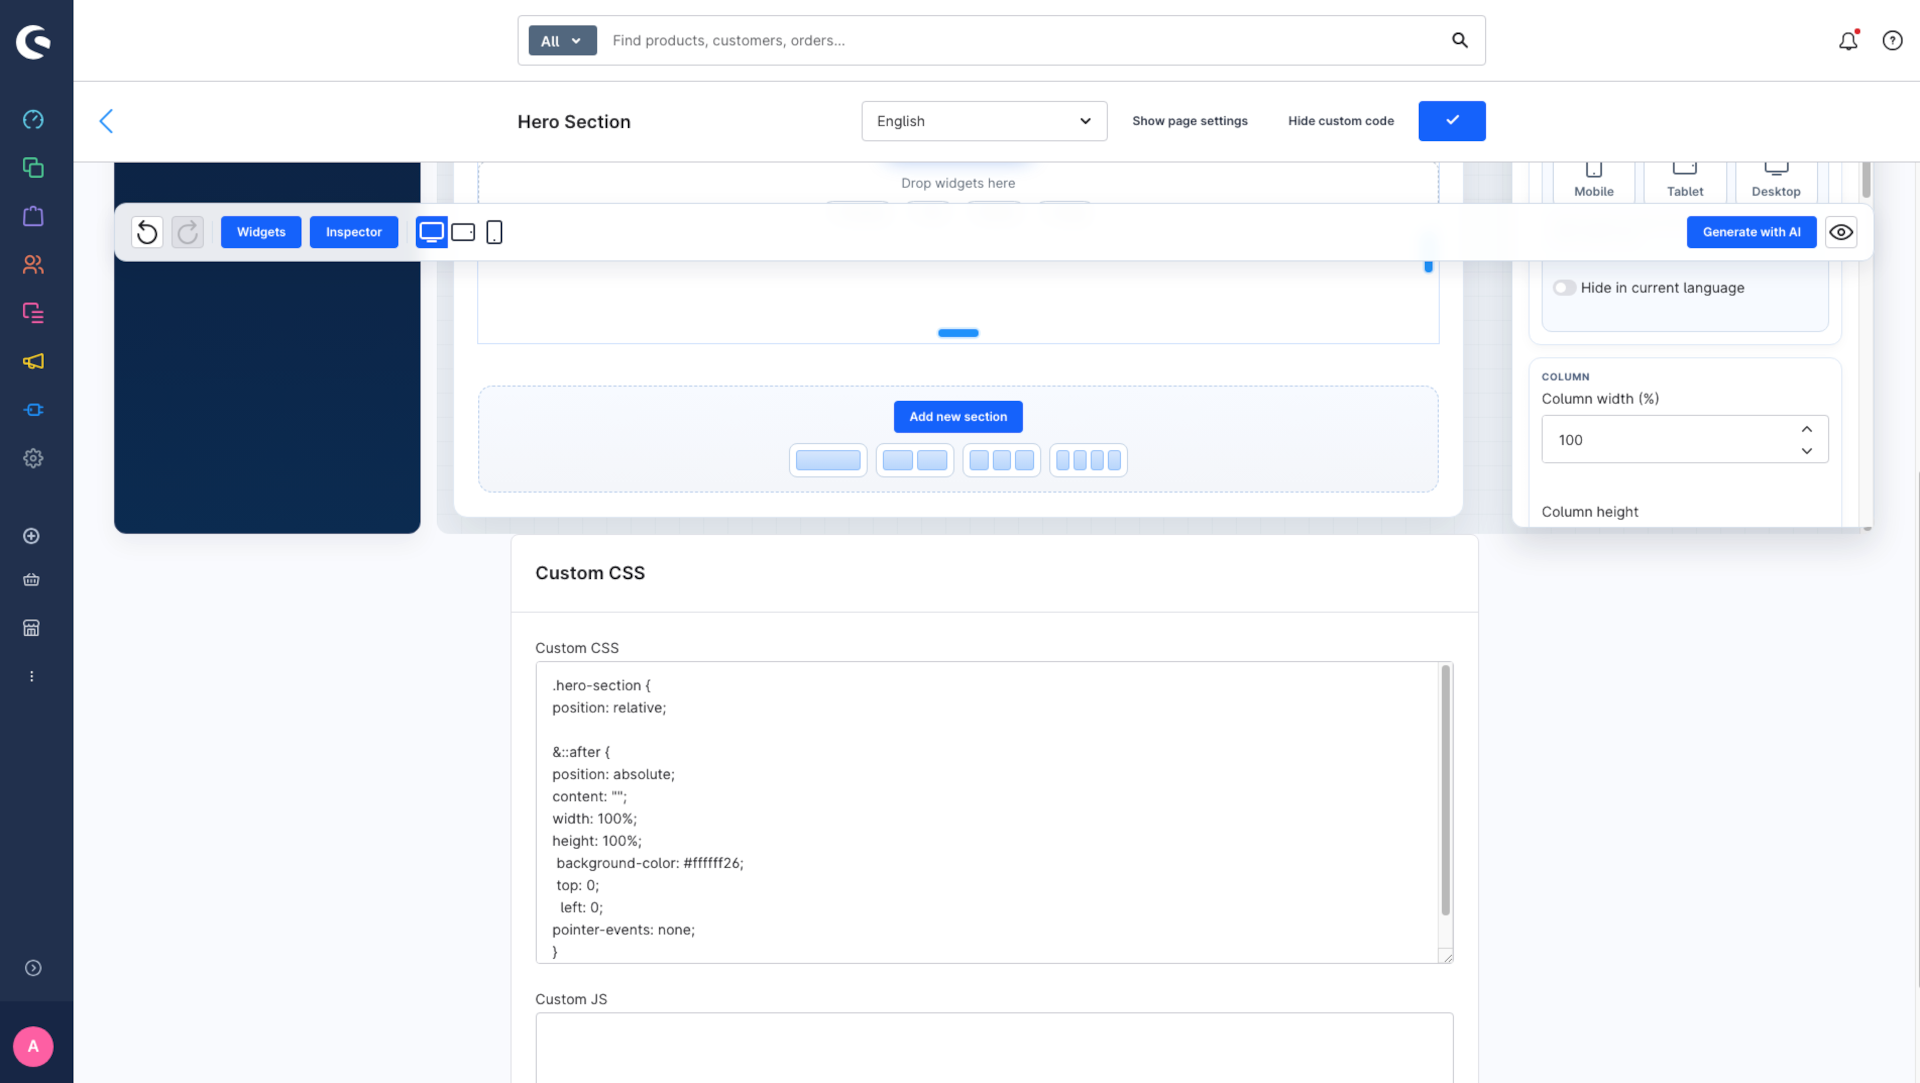This screenshot has width=1920, height=1083.
Task: Open the All search filter dropdown
Action: click(562, 41)
